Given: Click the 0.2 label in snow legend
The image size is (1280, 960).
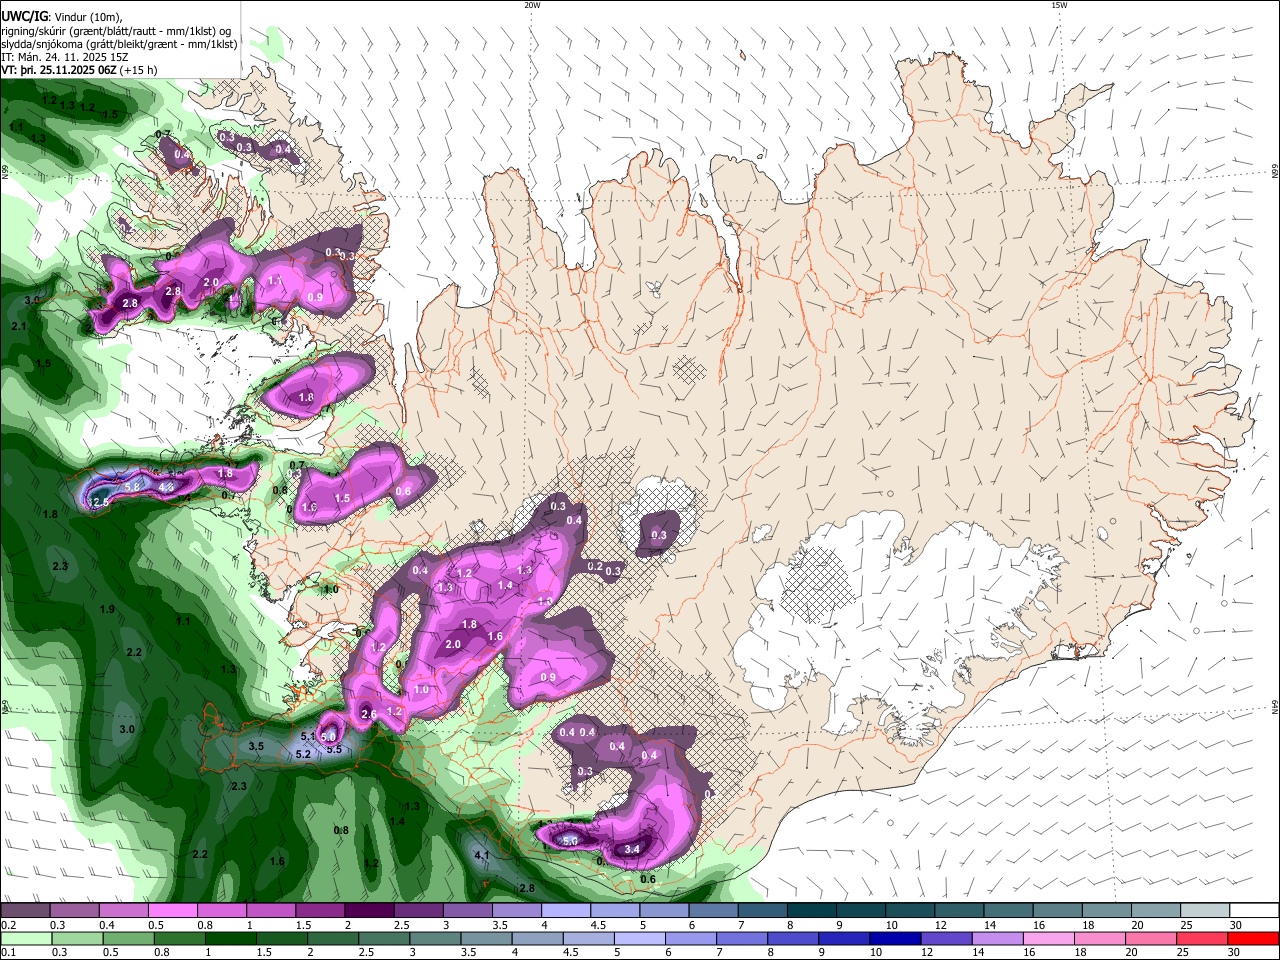Looking at the screenshot, I should 8,925.
